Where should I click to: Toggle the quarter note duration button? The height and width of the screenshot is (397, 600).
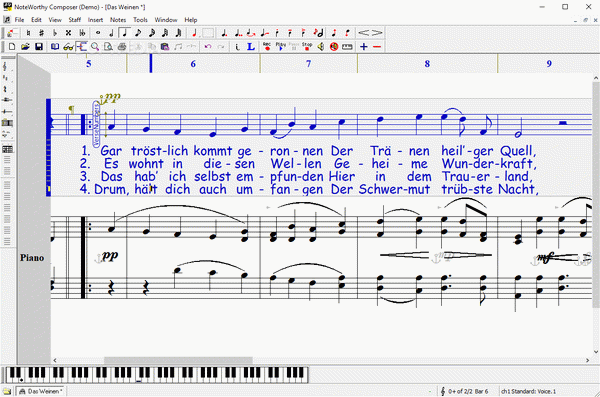124,33
